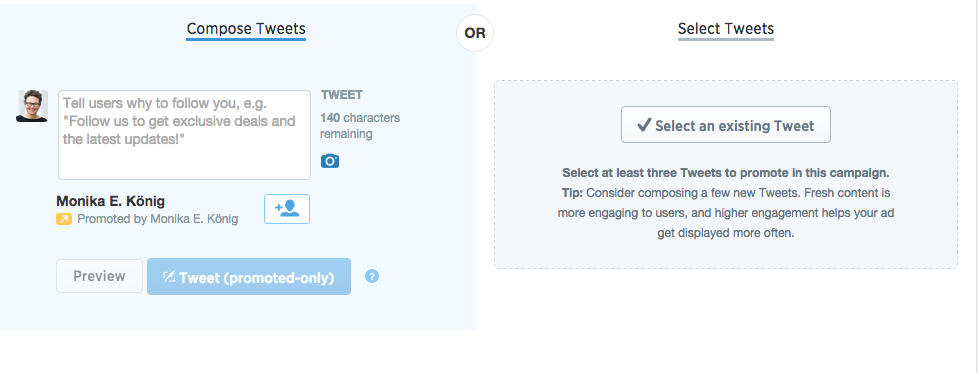Click the yellow Promoted arrow badge
This screenshot has height=373, width=978.
(x=64, y=219)
